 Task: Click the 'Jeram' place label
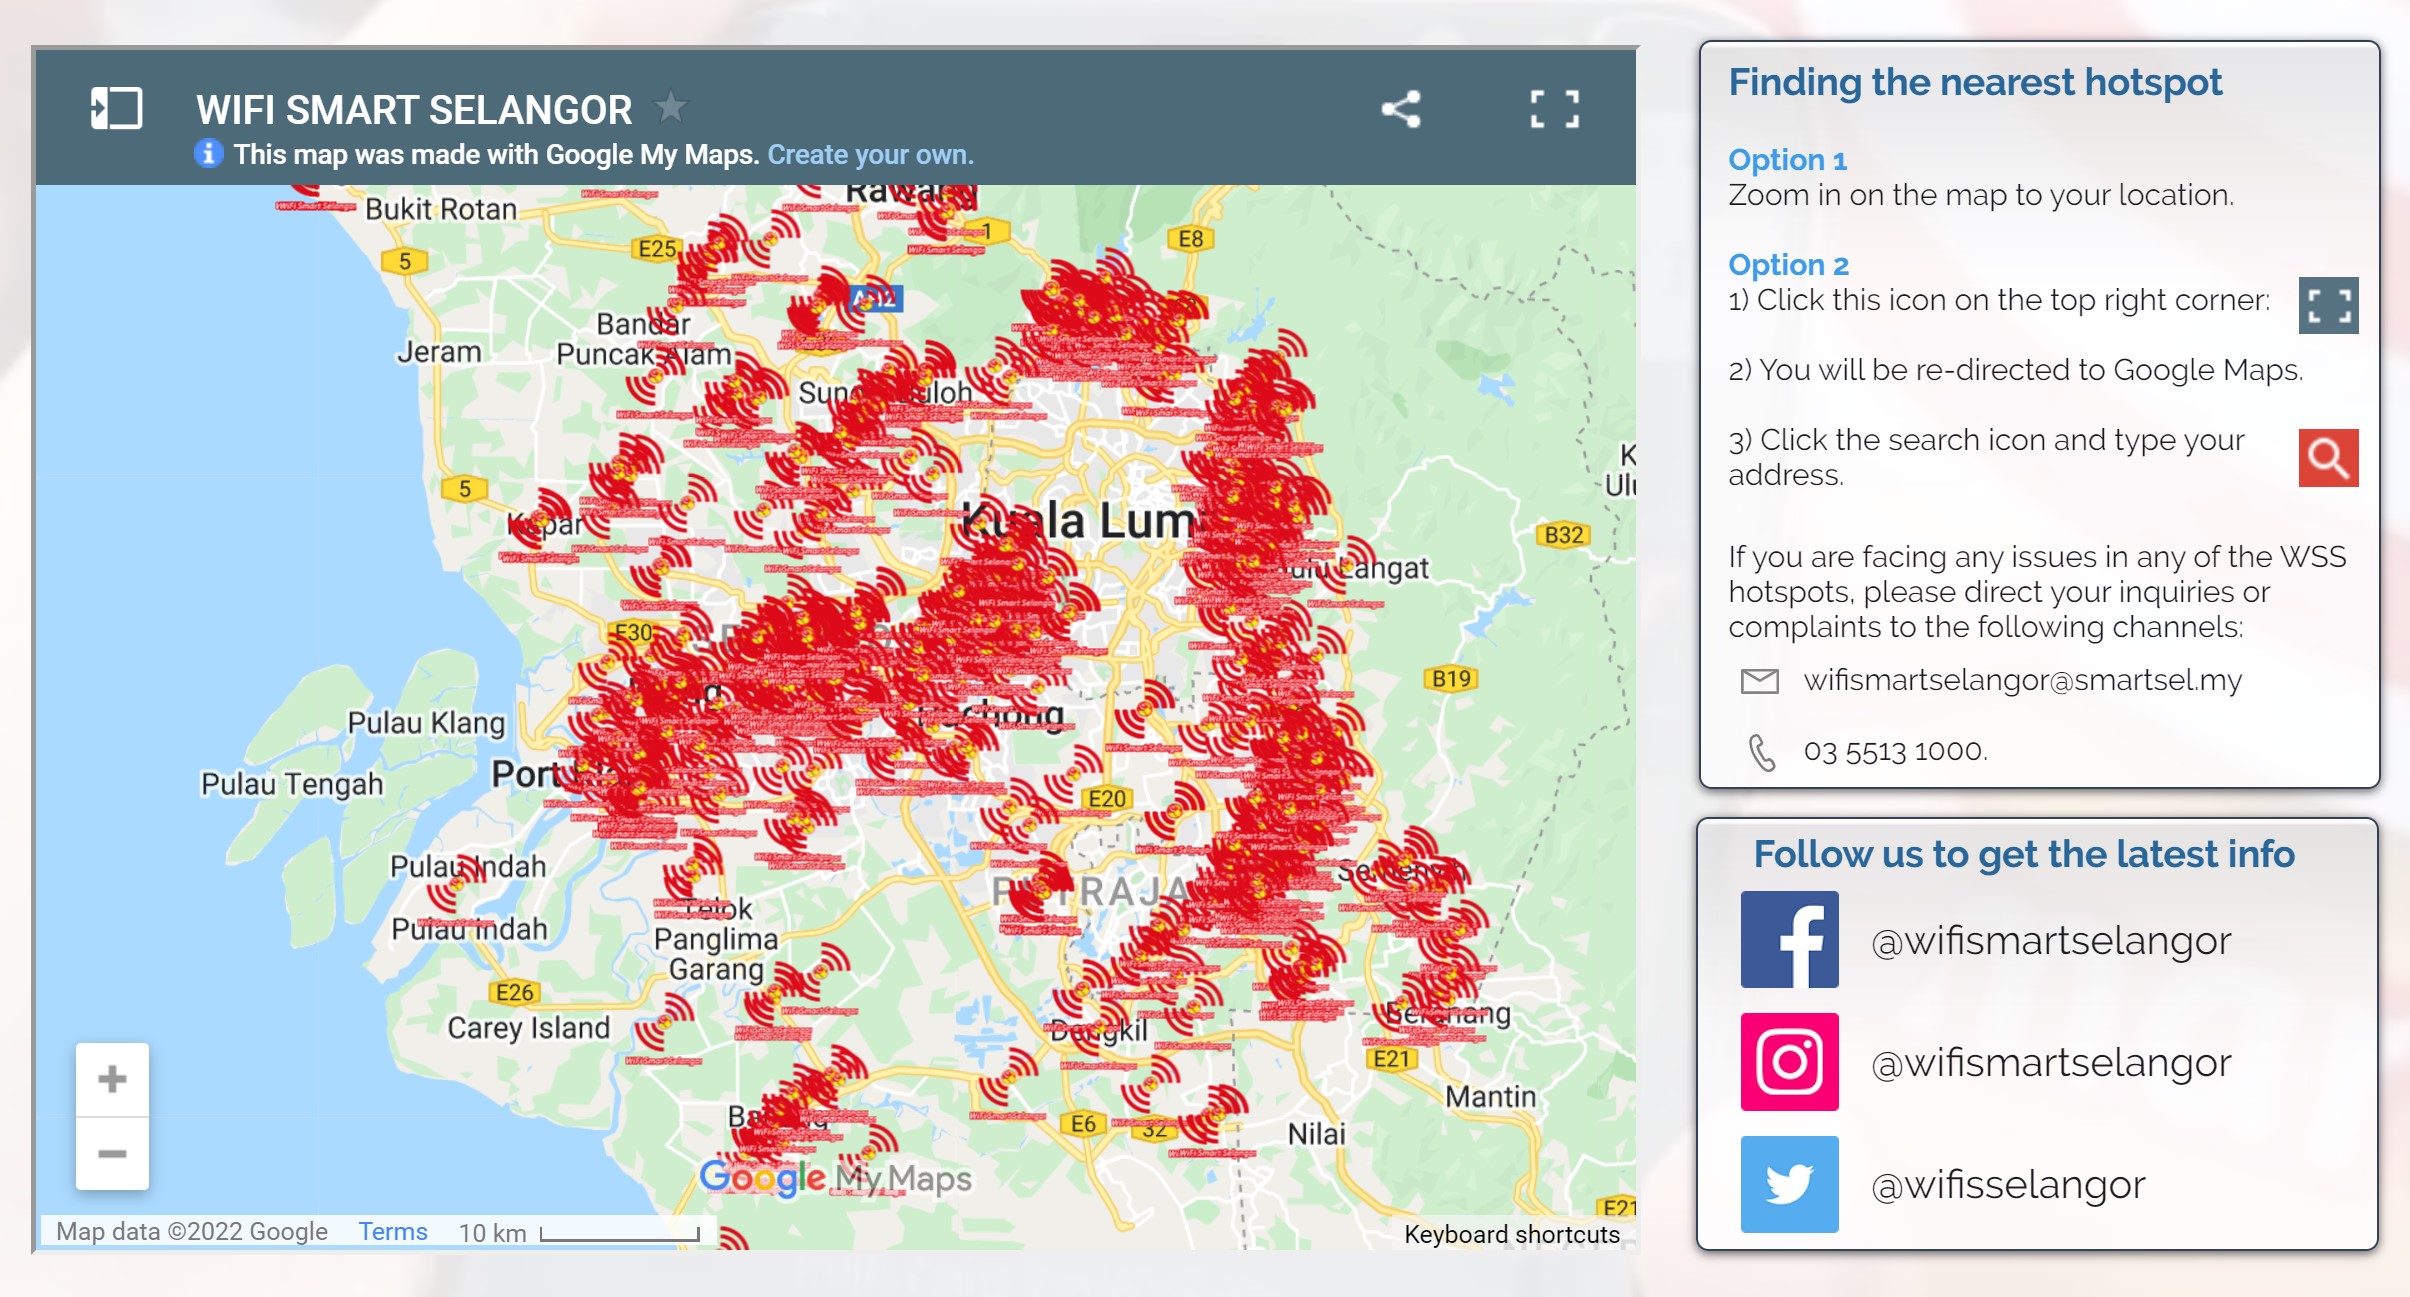[x=439, y=352]
